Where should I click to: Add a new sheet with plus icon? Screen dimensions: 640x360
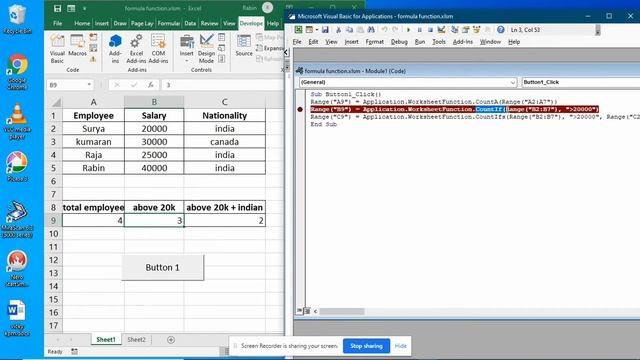pyautogui.click(x=171, y=340)
